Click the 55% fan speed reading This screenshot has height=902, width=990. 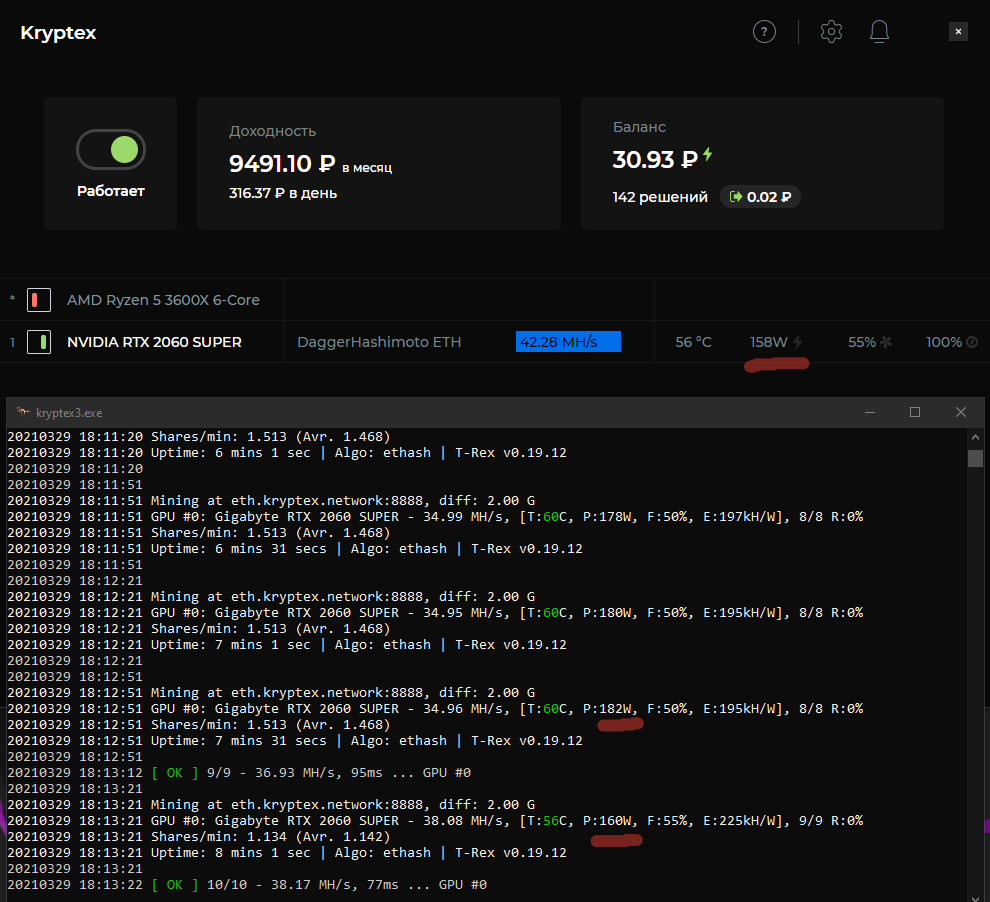862,342
